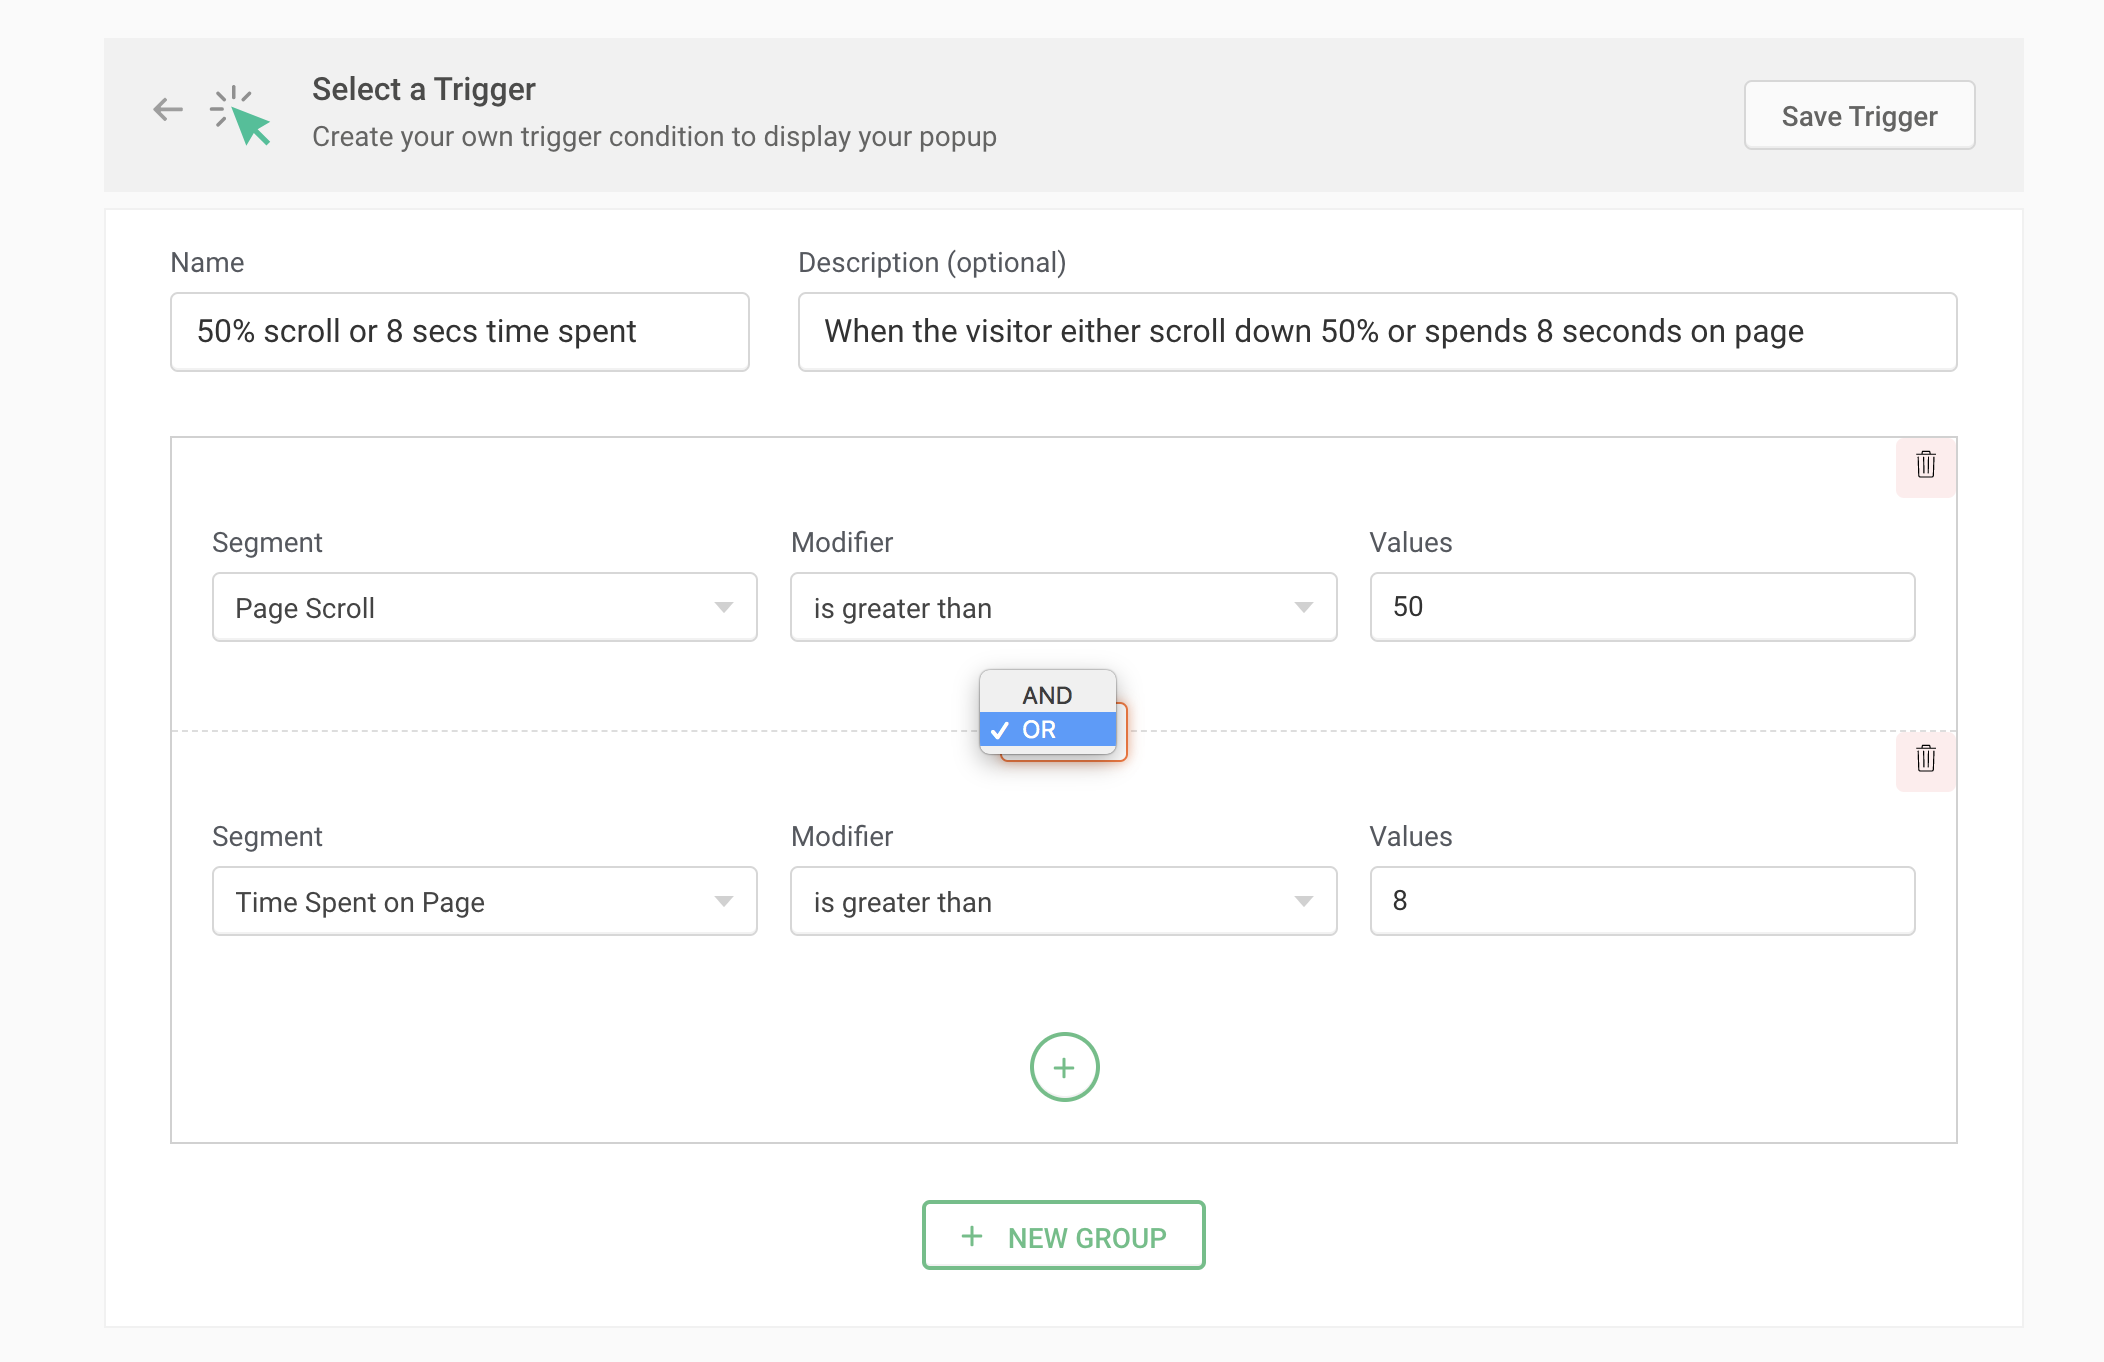
Task: Click dropdown arrow of Page Scroll select
Action: (x=724, y=607)
